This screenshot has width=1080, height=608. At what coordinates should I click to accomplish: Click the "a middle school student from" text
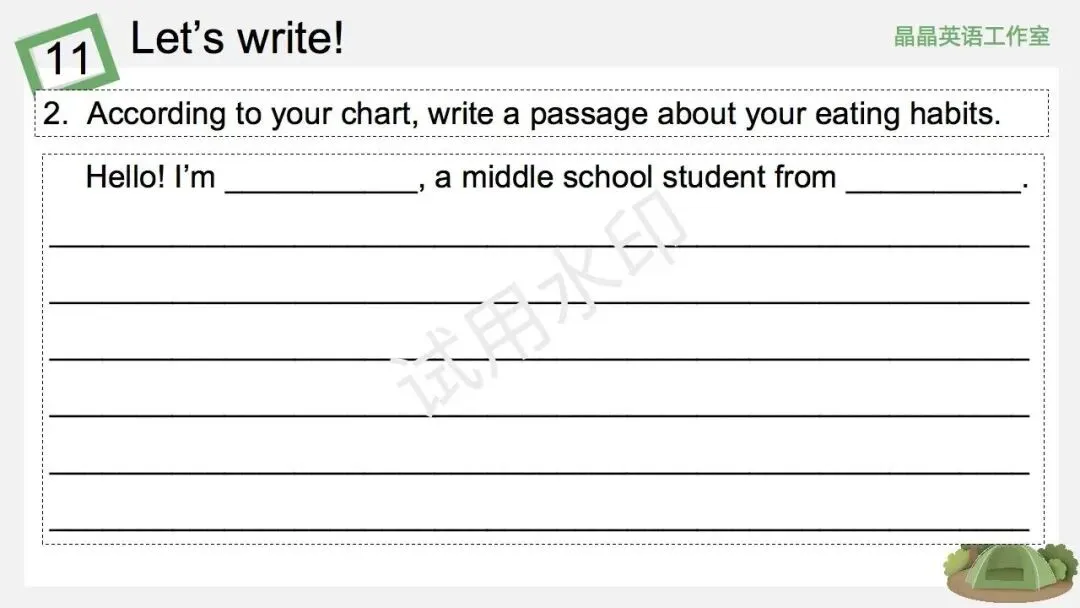(x=635, y=177)
